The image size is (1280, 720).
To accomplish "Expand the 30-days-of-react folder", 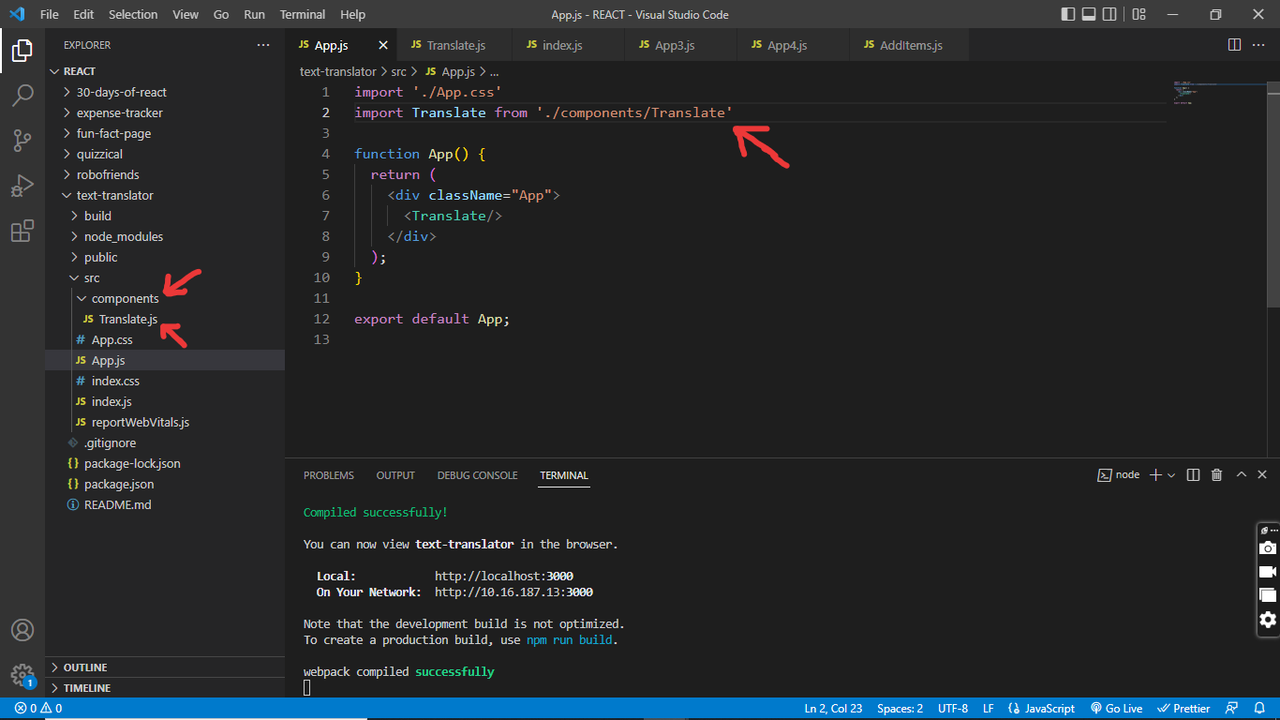I will [x=165, y=92].
